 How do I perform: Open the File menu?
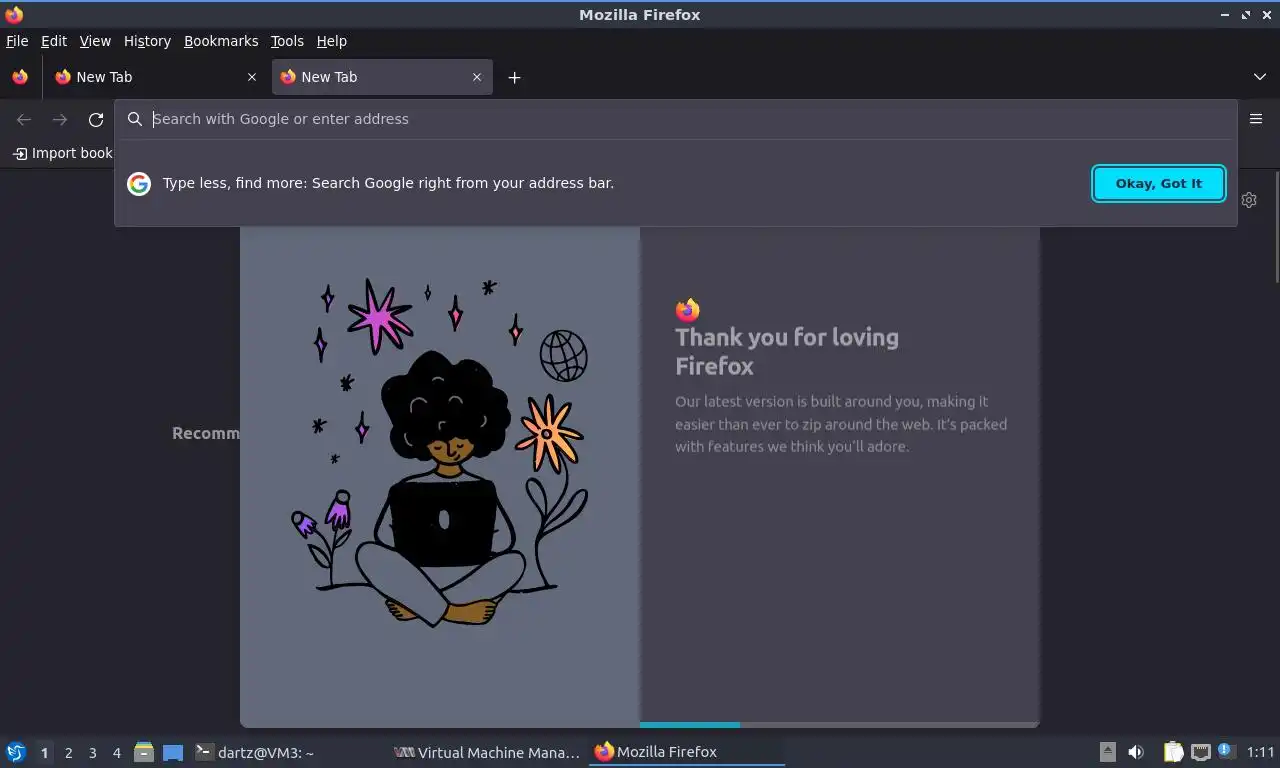17,41
